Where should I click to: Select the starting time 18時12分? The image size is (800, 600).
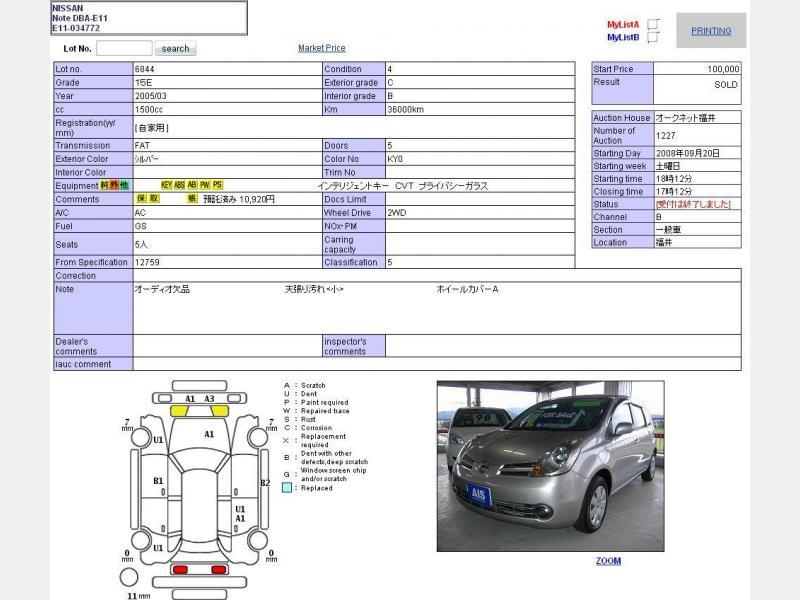point(674,179)
